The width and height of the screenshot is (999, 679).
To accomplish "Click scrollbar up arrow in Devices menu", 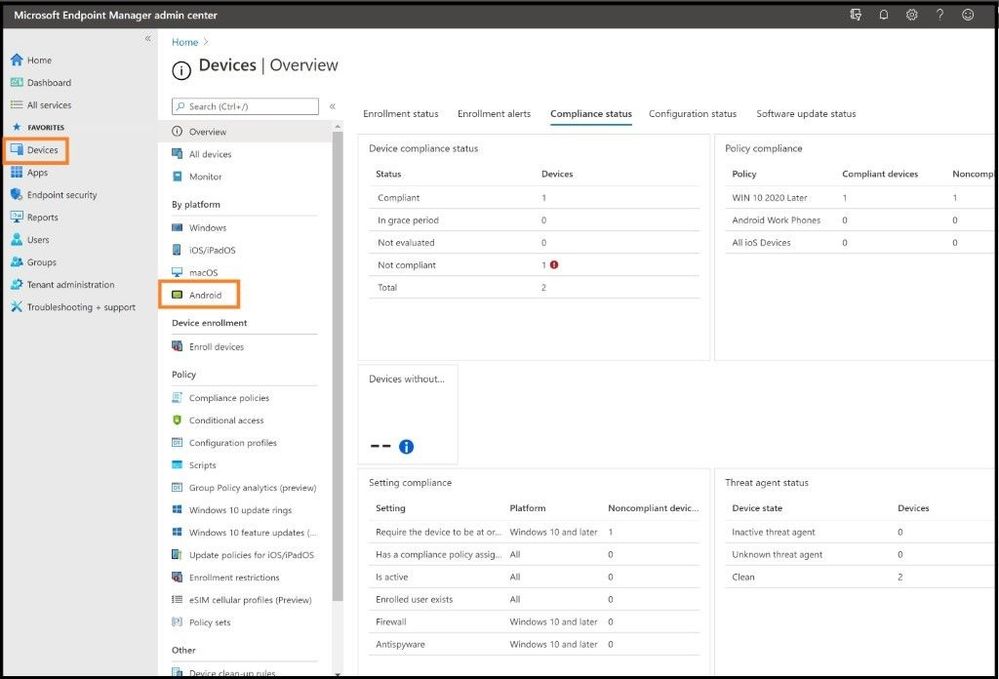I will [x=338, y=127].
